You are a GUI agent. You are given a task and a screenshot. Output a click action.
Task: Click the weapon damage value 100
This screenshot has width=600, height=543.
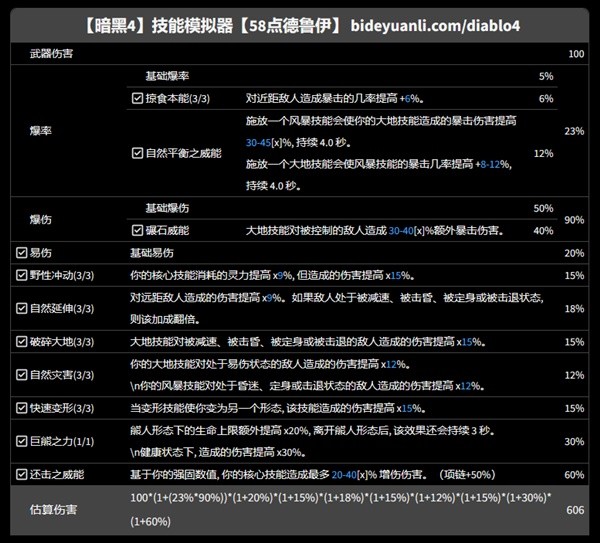(x=576, y=54)
